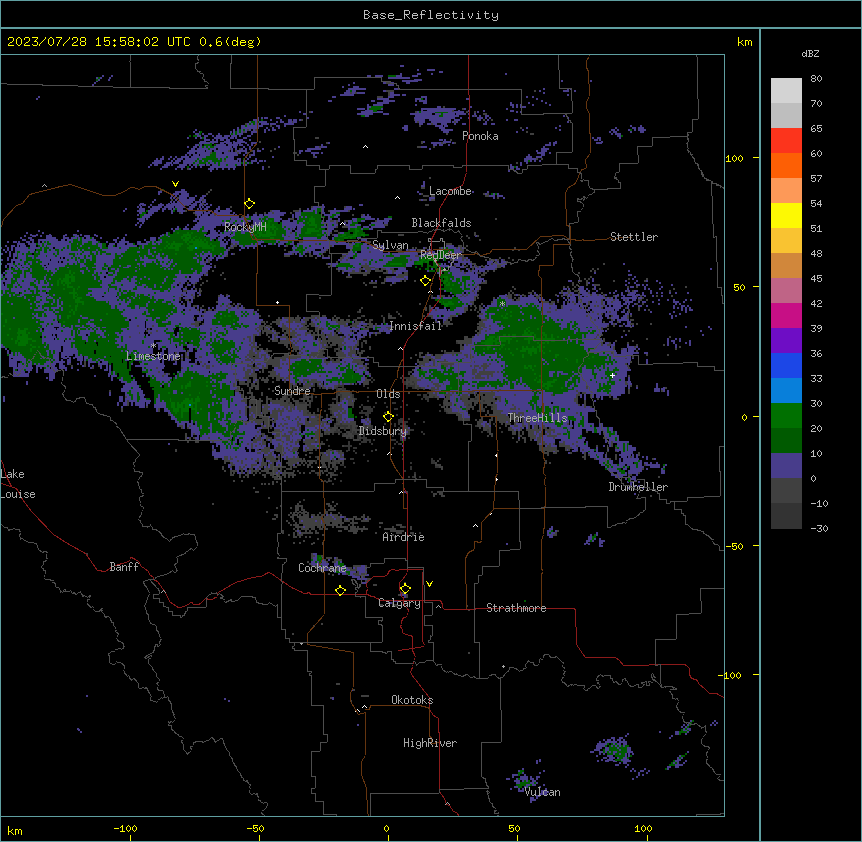Click the Blackfalds town label
Screen dimensions: 862x842
(441, 223)
